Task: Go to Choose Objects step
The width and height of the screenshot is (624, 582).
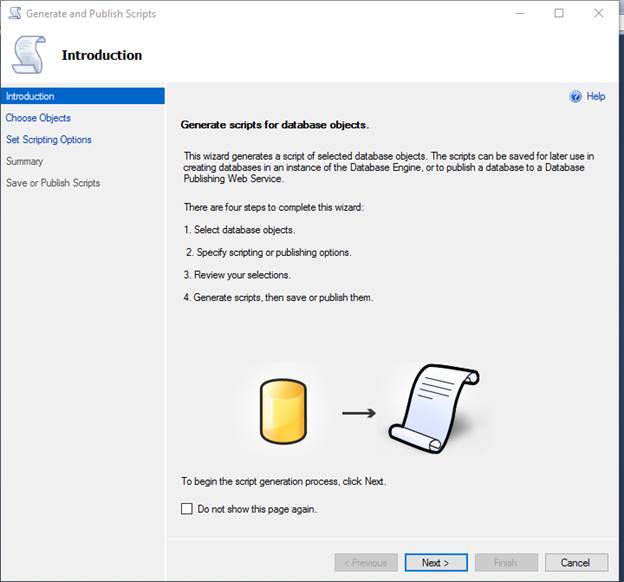Action: (38, 118)
